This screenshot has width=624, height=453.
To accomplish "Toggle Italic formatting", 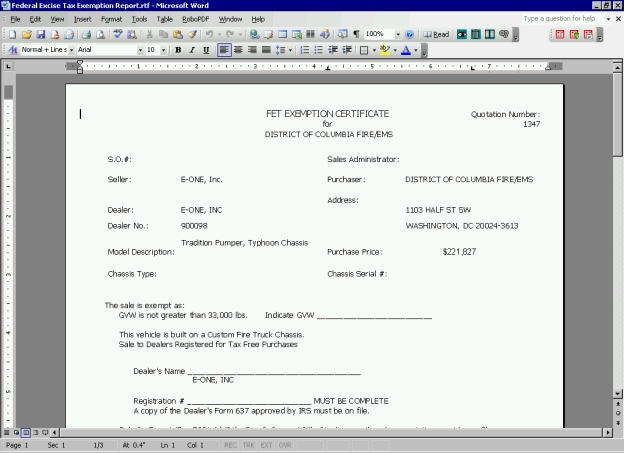I will [x=192, y=50].
